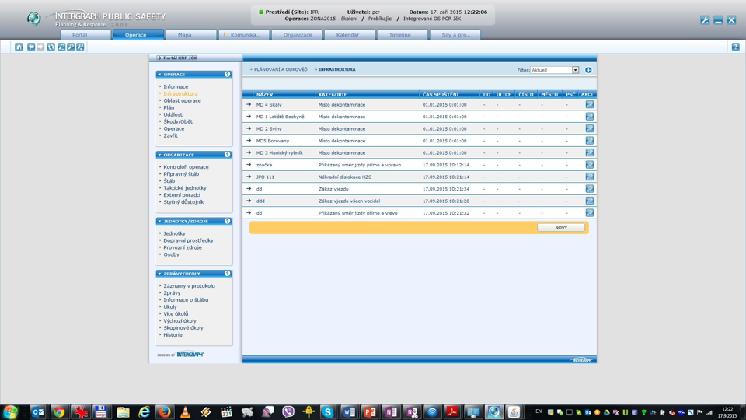The width and height of the screenshot is (746, 420).
Task: Switch to the Komunika... tab
Action: 245,35
